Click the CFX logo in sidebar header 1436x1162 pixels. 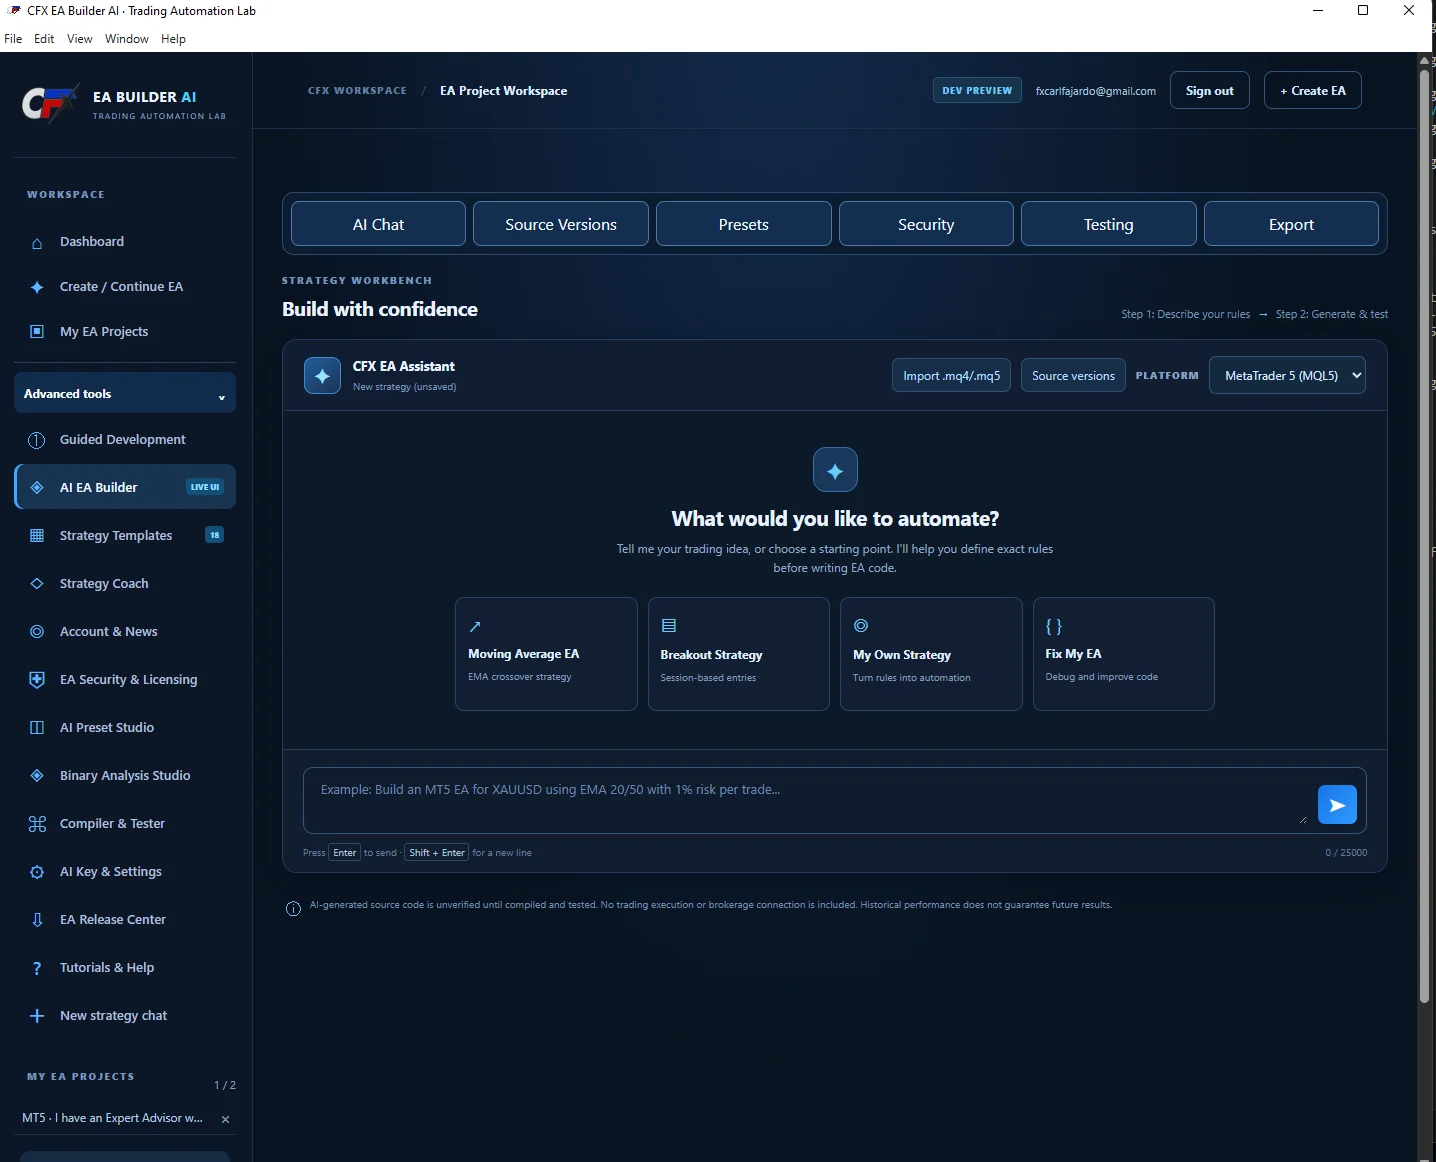(50, 104)
